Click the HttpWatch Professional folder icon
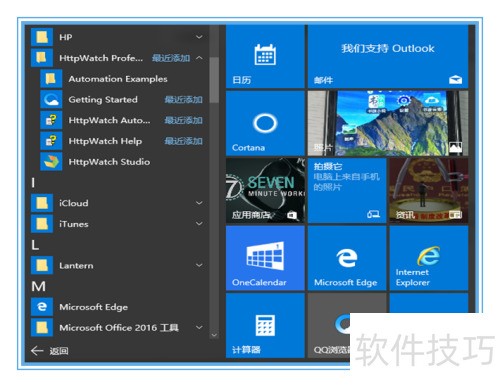This screenshot has height=387, width=500. [42, 58]
